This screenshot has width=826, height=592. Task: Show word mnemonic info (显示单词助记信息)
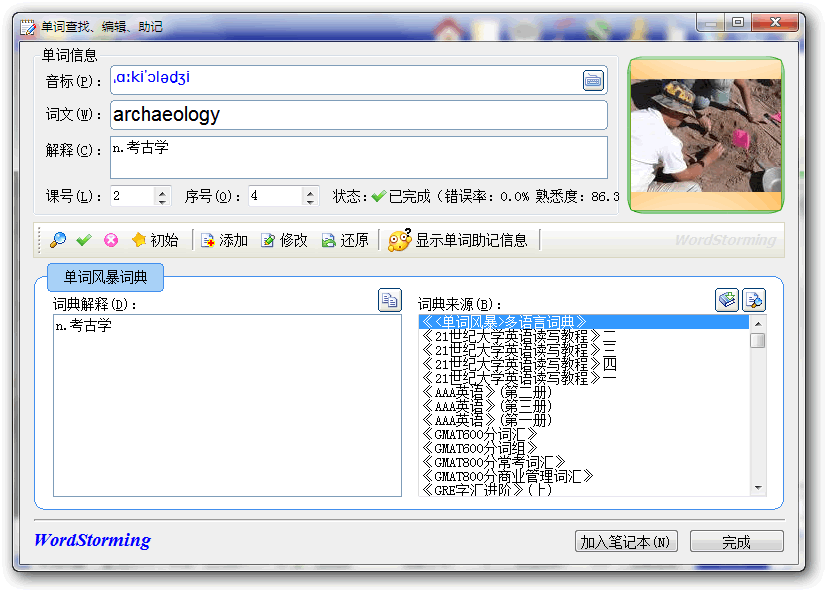click(x=458, y=240)
